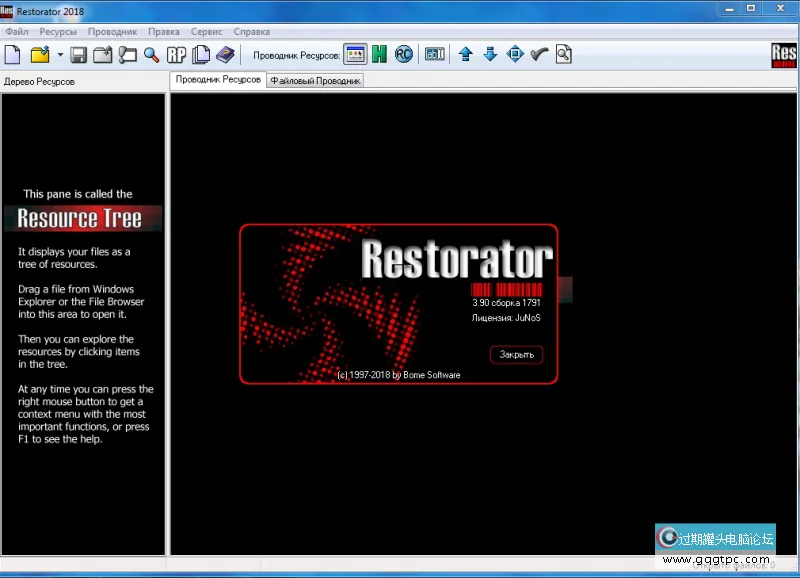Expand the Open file dropdown arrow

coord(60,54)
